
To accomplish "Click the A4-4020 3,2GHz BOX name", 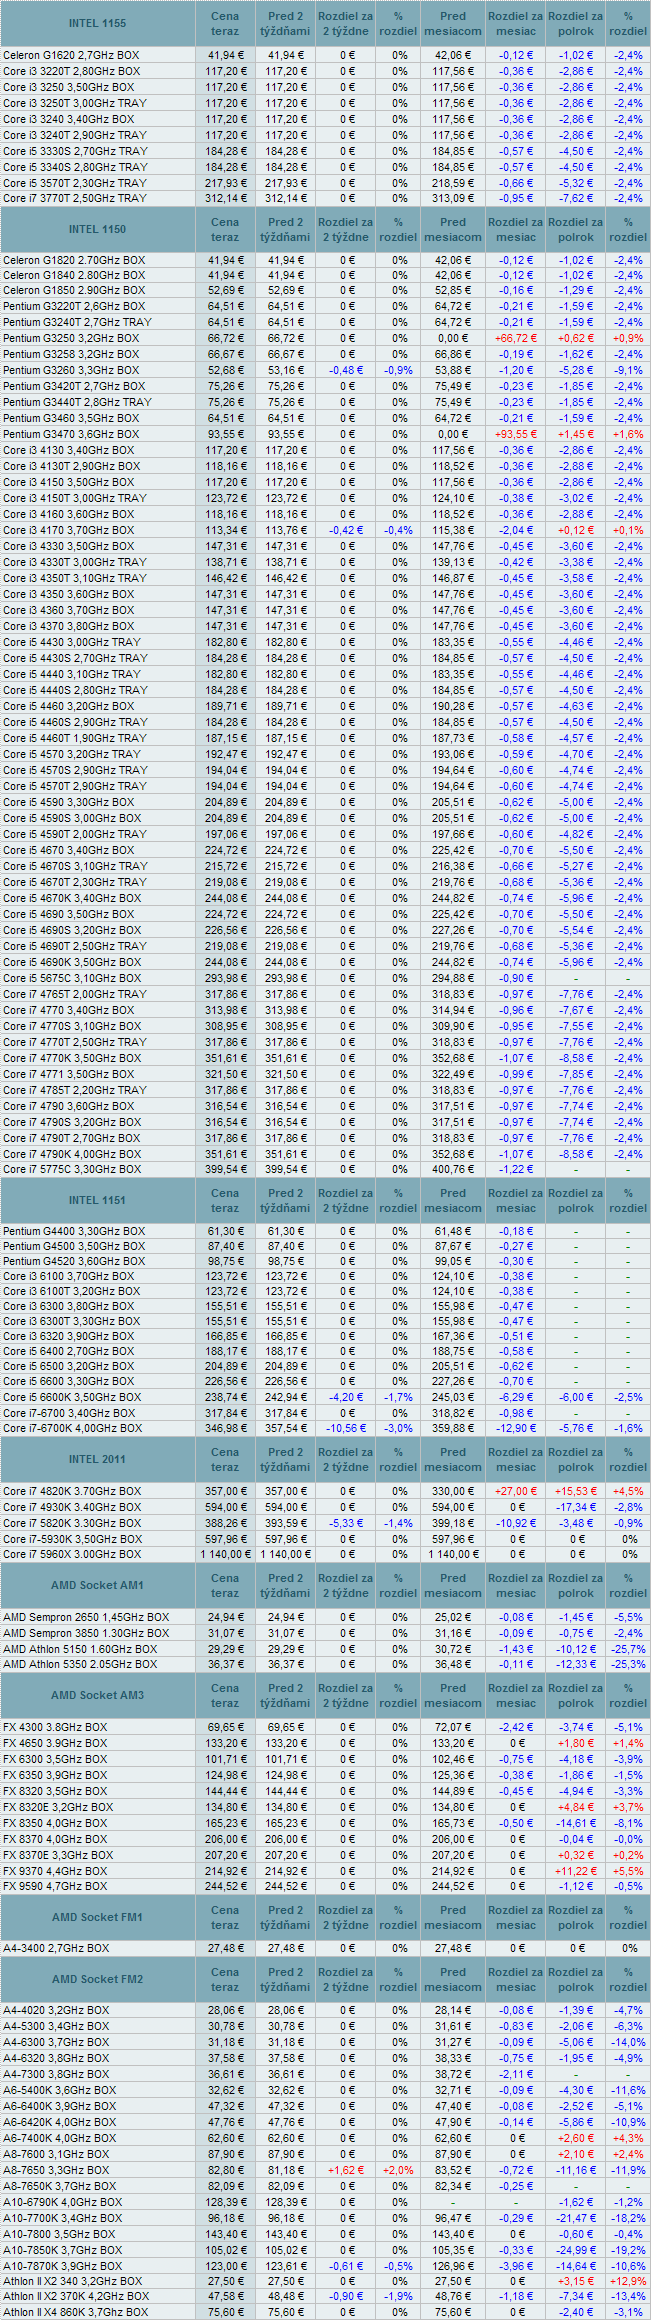I will [x=56, y=2010].
